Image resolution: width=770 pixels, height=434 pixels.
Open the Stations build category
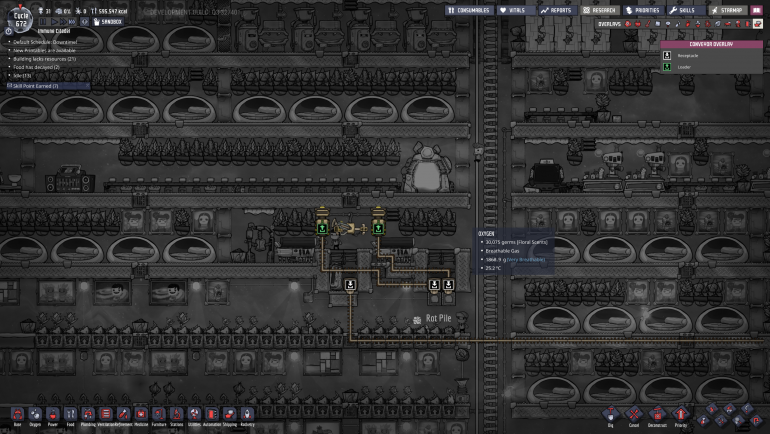coord(177,415)
